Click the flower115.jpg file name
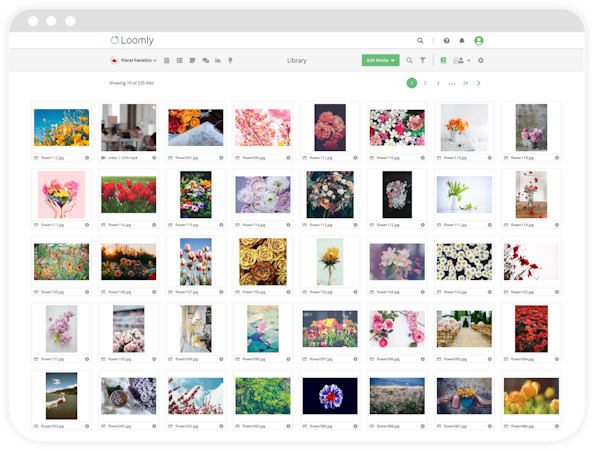 pyautogui.click(x=186, y=225)
